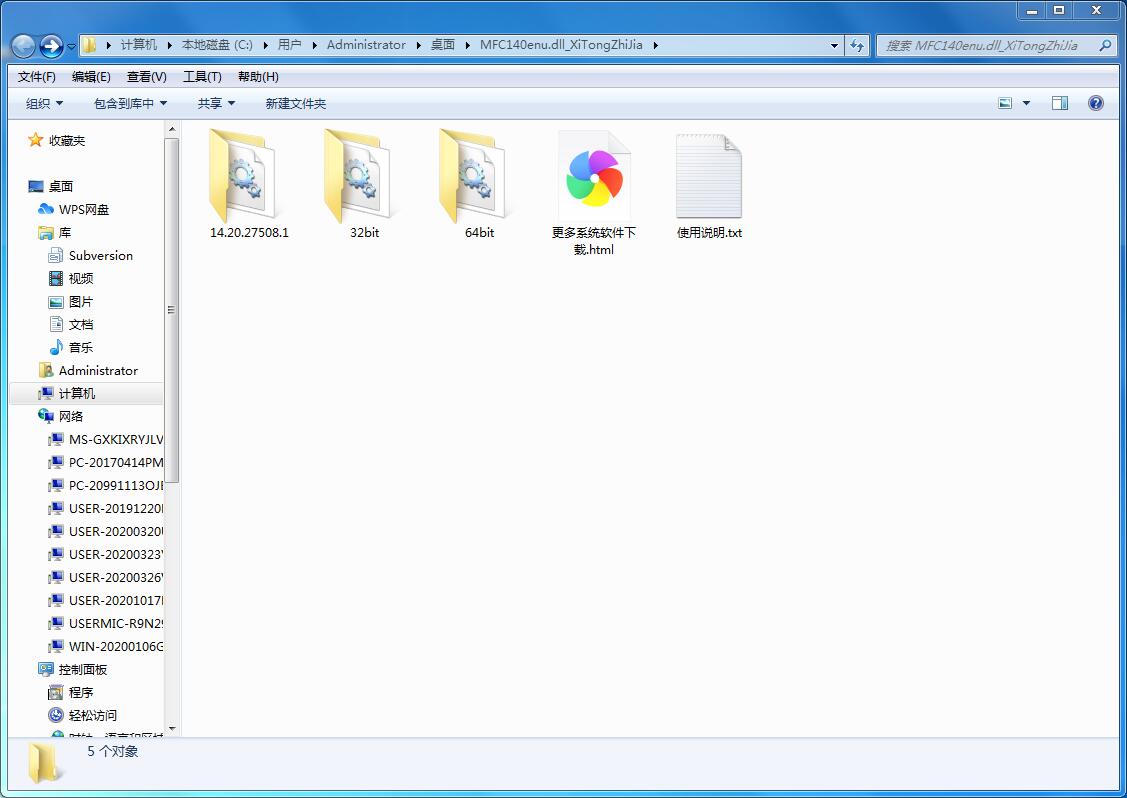Image resolution: width=1127 pixels, height=798 pixels.
Task: Select Administrator in navigation pane
Action: pos(98,370)
